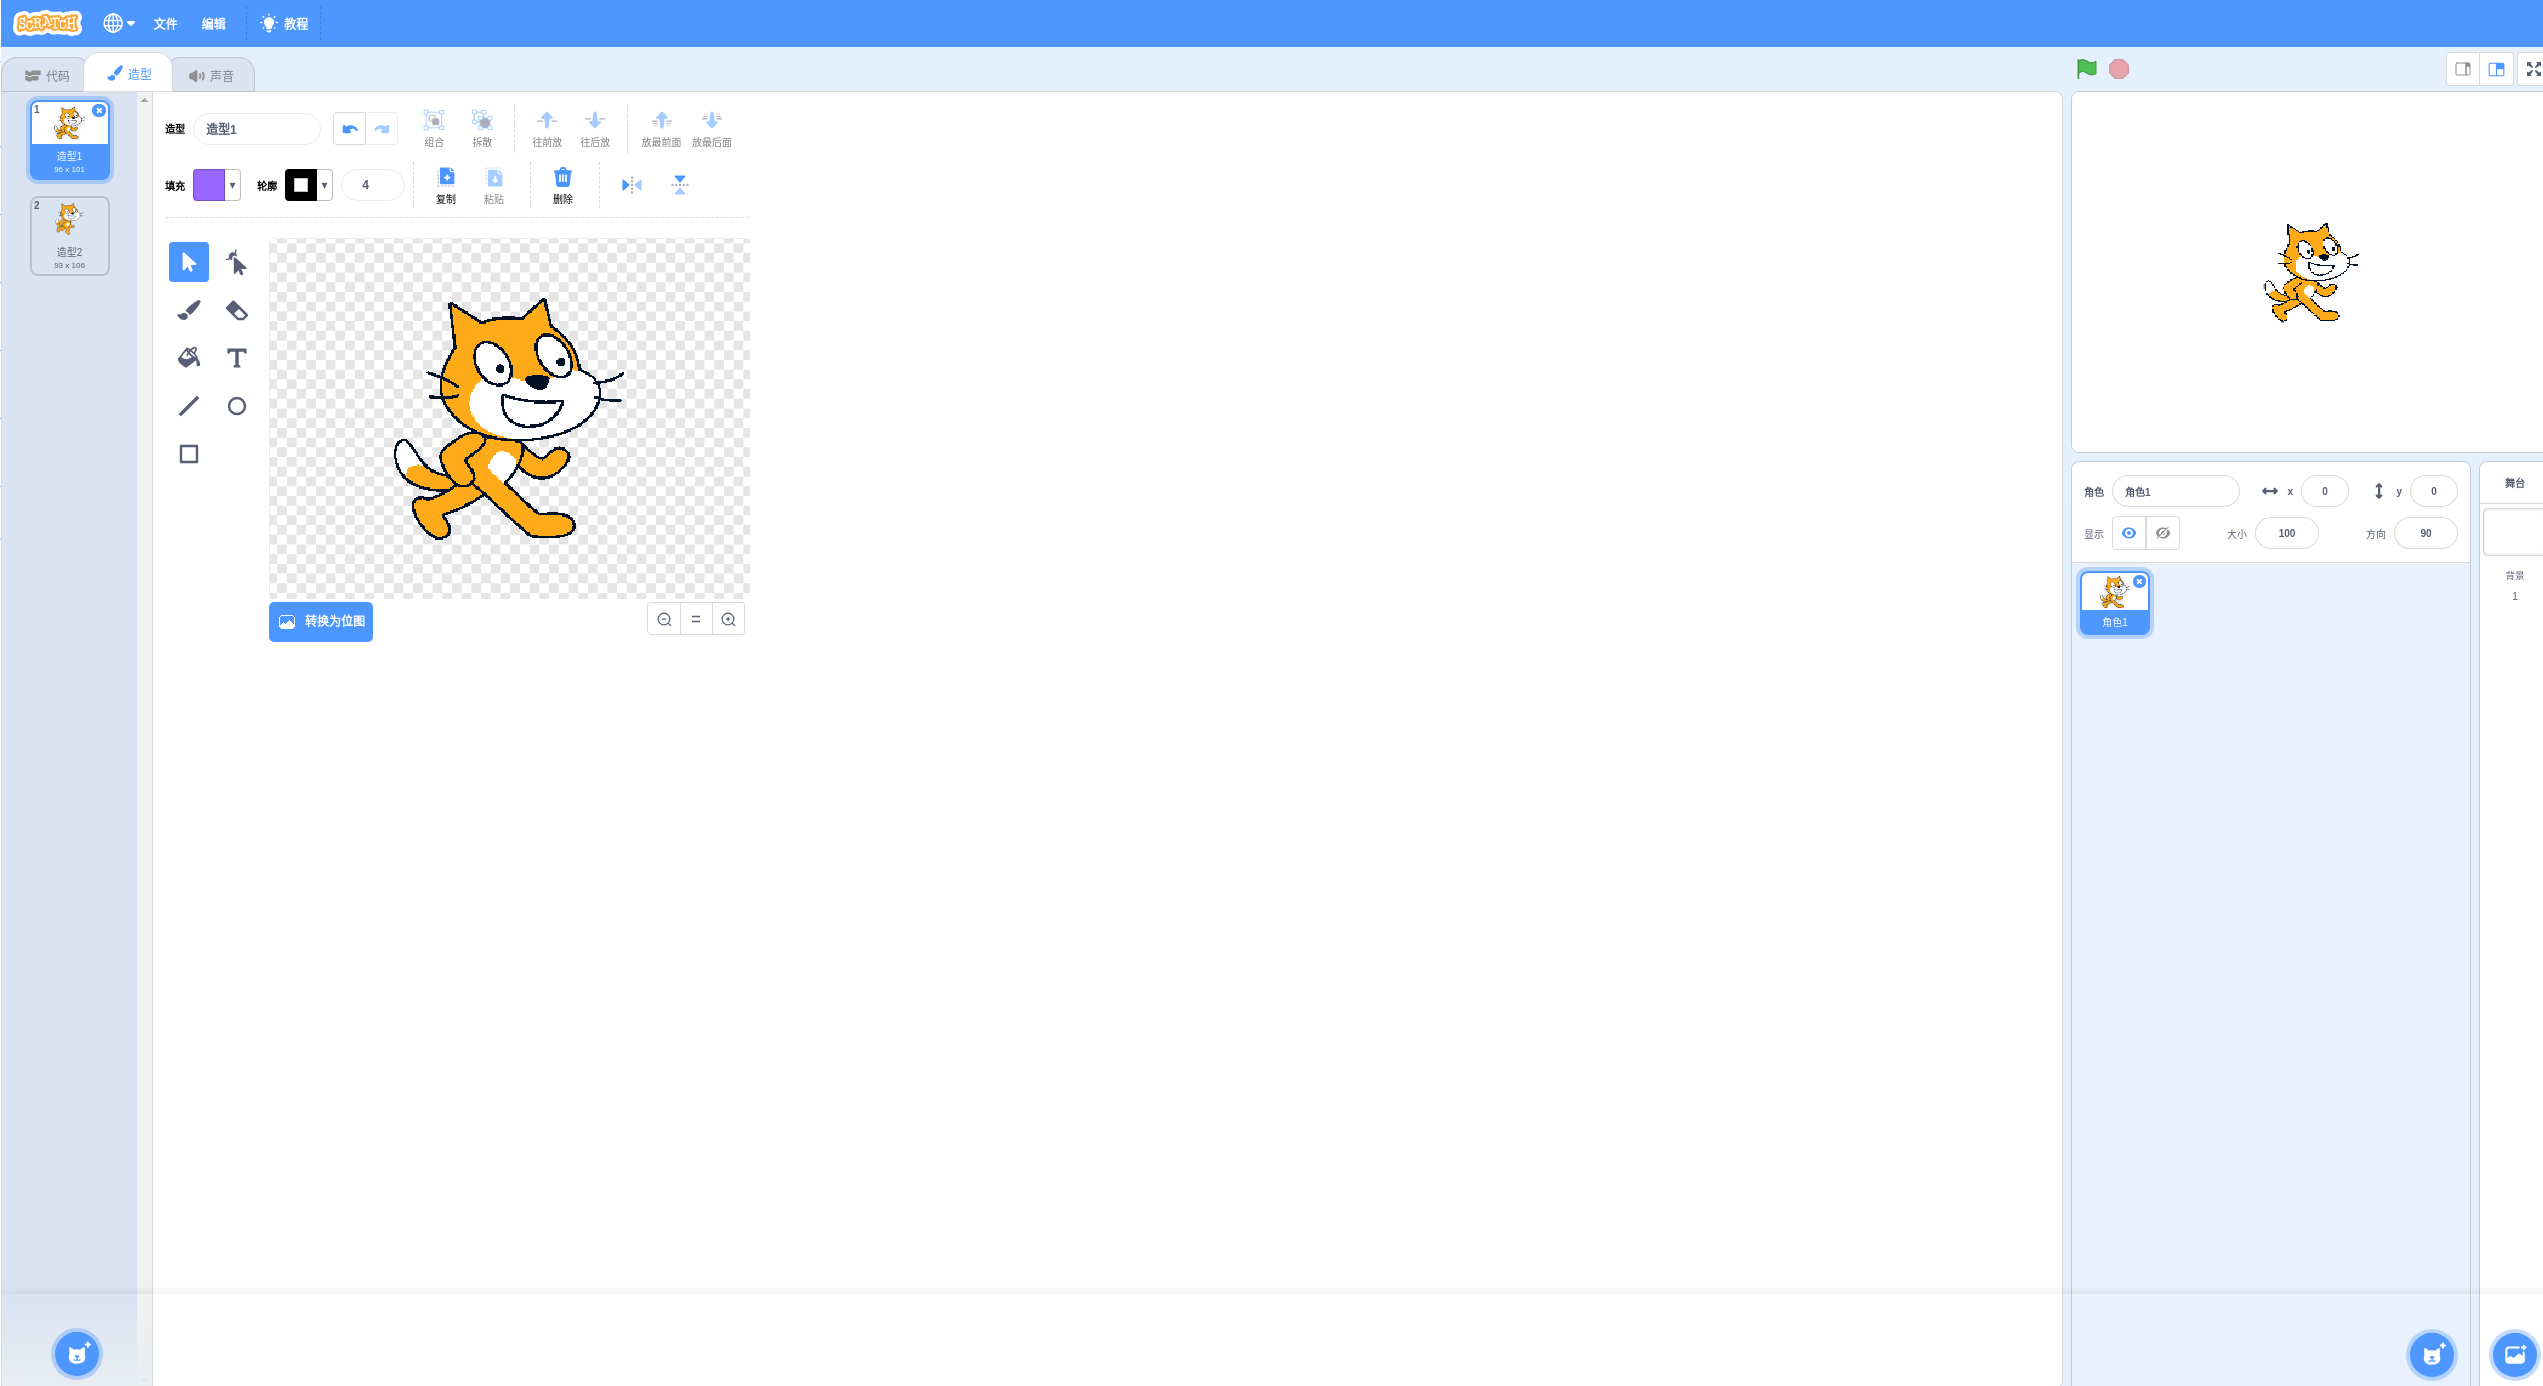The height and width of the screenshot is (1386, 2543).
Task: Open the 文件 menu
Action: click(165, 23)
